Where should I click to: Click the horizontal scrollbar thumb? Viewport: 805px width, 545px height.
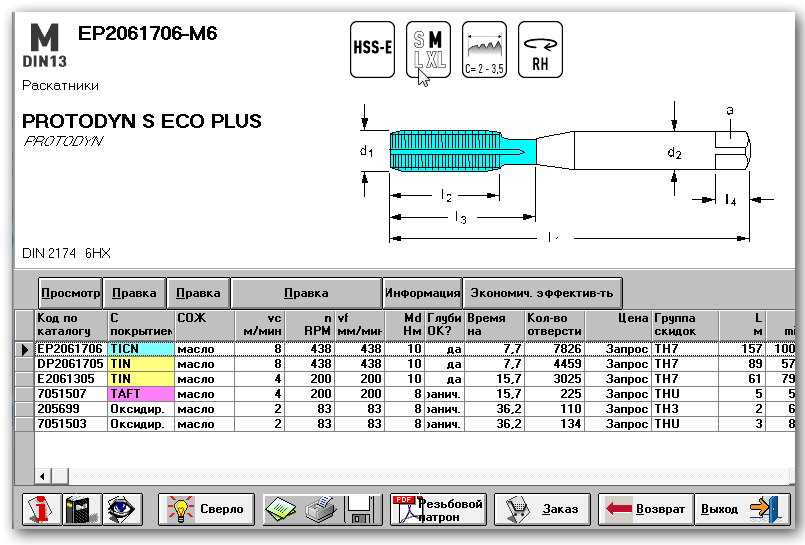pos(60,476)
